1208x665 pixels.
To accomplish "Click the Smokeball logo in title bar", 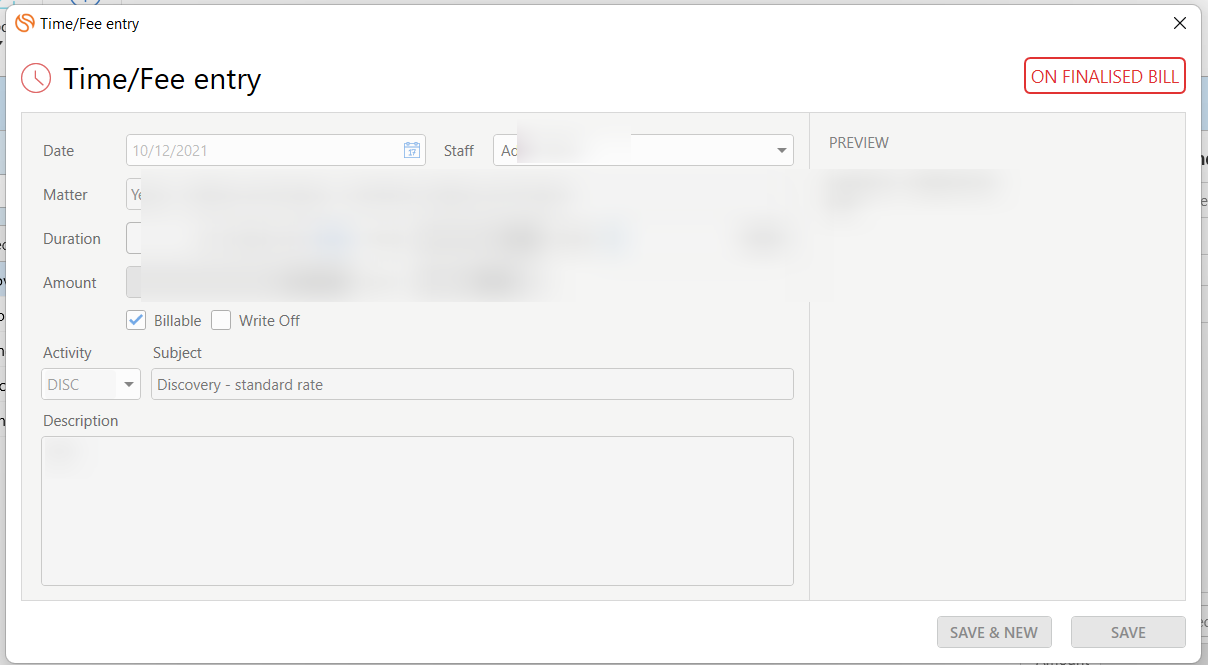I will tap(25, 23).
